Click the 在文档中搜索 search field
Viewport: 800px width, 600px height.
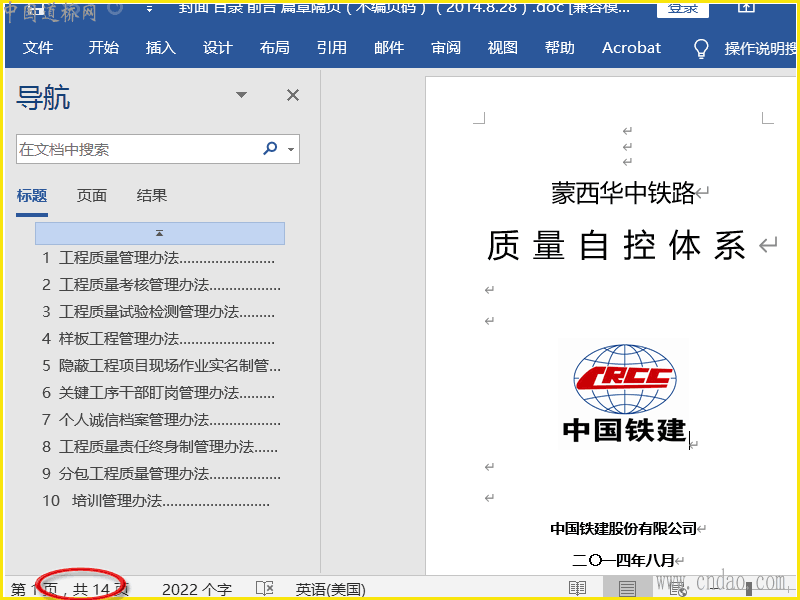(137, 149)
